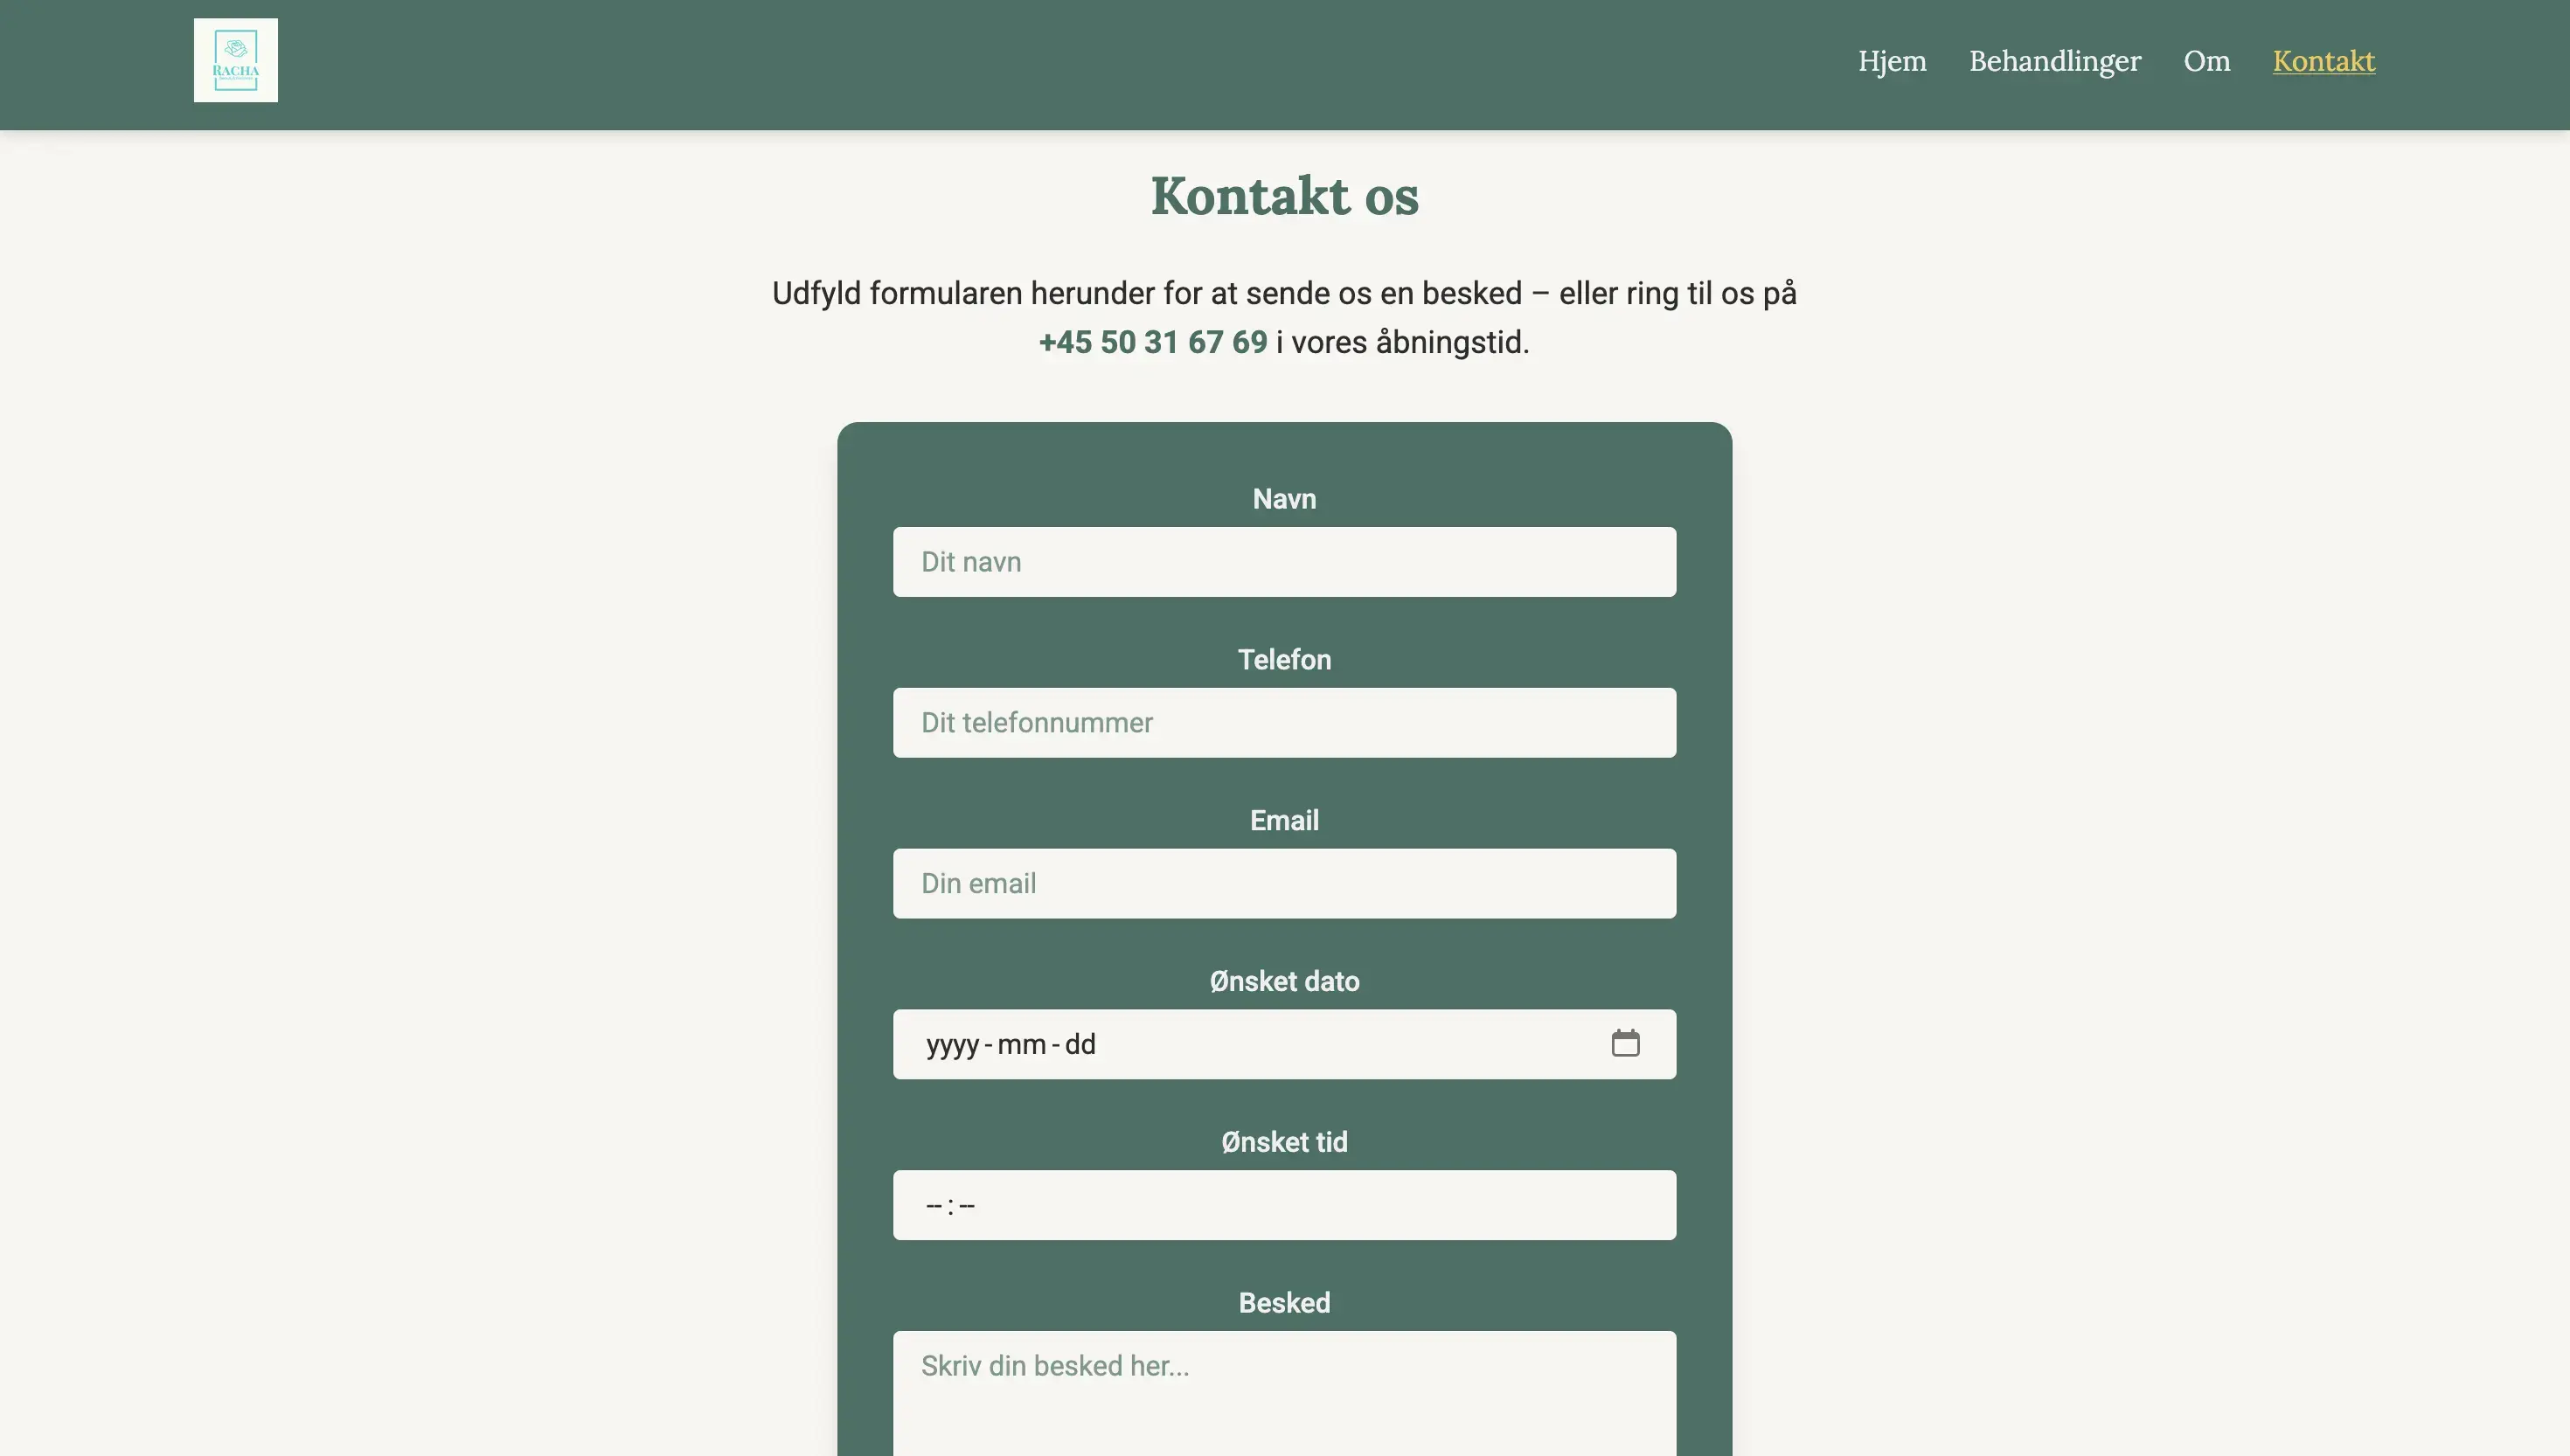Click the Dit telefonnummer field

pos(1284,723)
